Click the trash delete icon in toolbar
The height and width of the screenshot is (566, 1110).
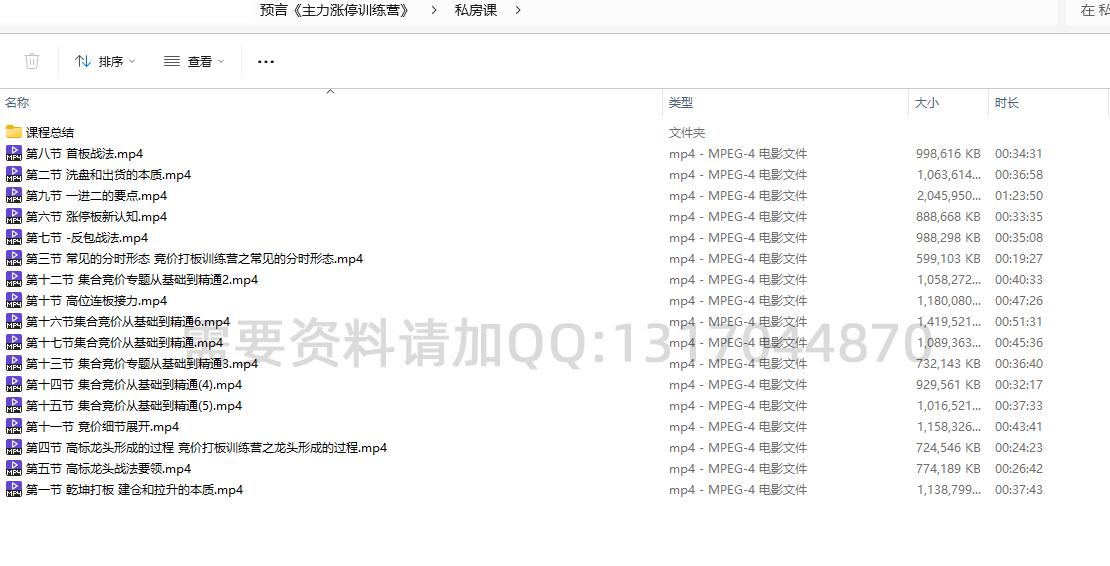pyautogui.click(x=32, y=61)
